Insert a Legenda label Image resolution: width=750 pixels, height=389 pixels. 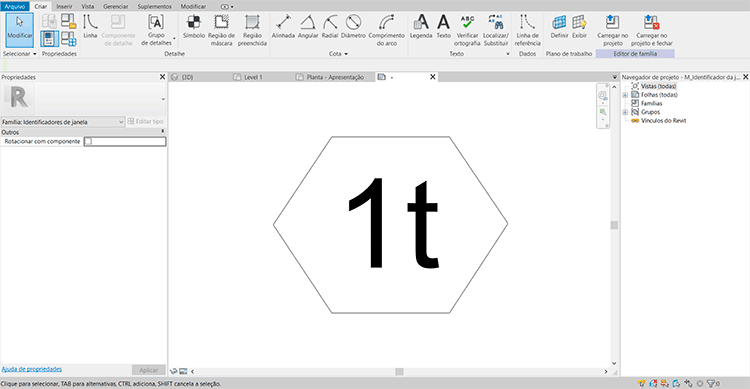421,27
